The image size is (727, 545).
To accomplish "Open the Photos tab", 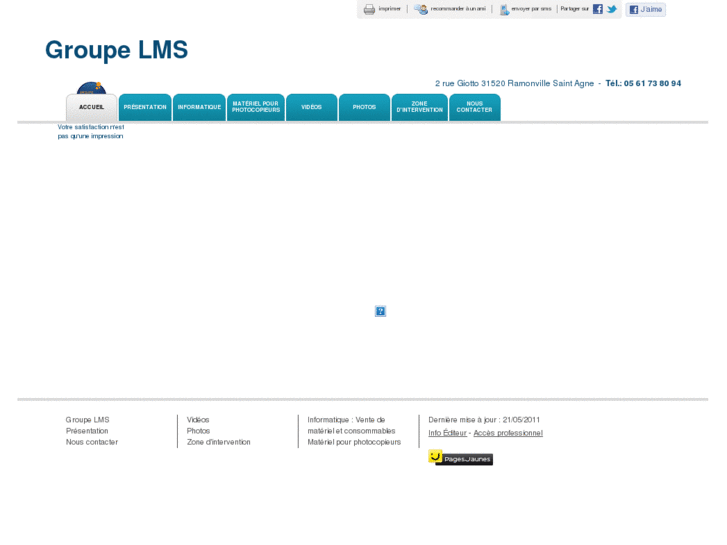I will click(x=364, y=107).
